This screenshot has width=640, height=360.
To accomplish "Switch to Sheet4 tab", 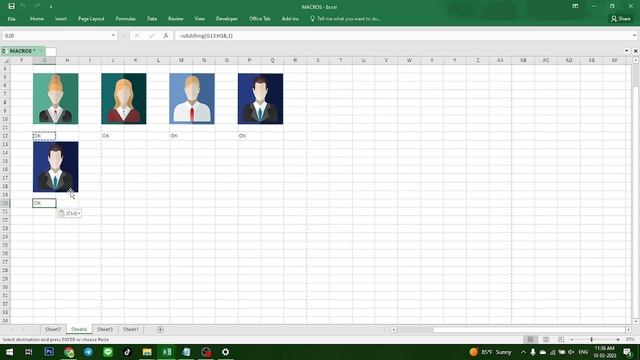I will [x=79, y=329].
